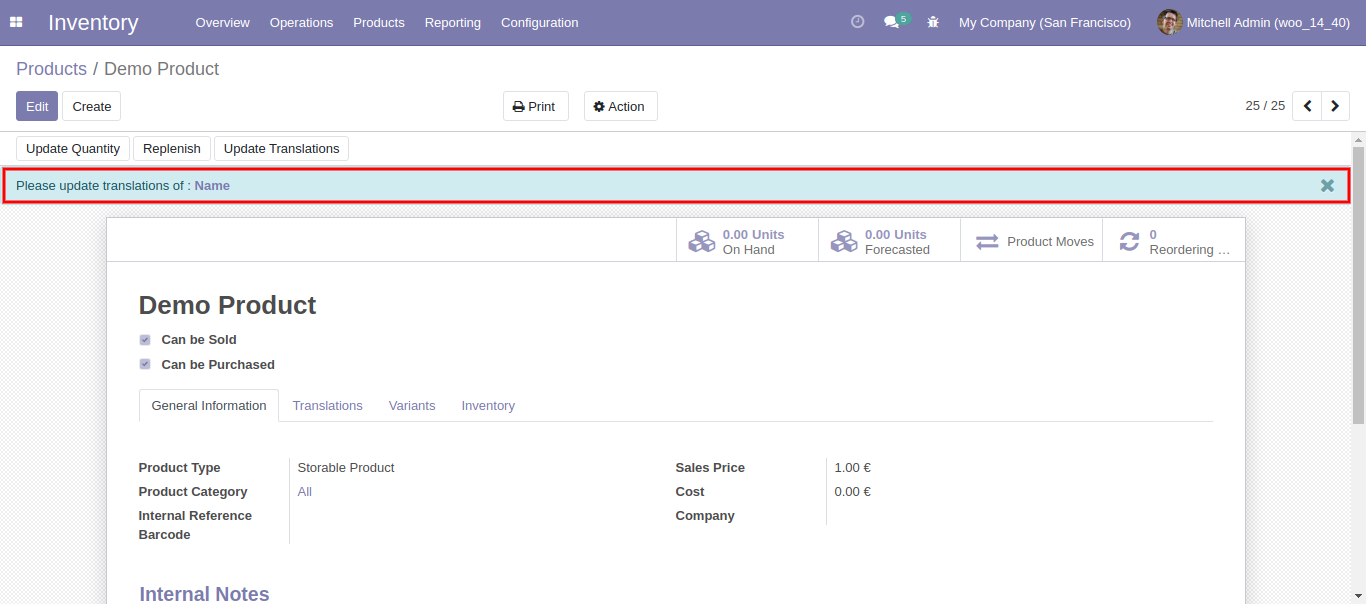Image resolution: width=1366 pixels, height=604 pixels.
Task: Open the Print dropdown
Action: click(x=535, y=106)
